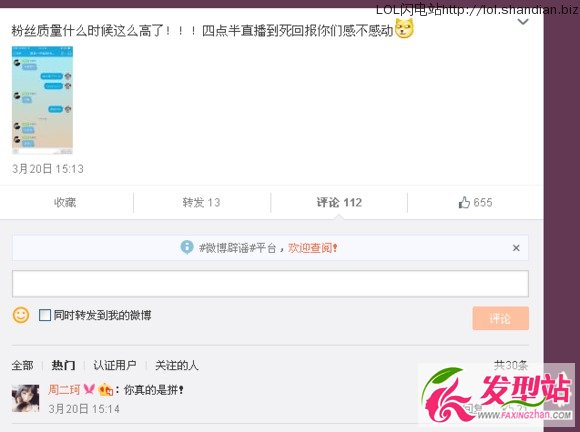Screen dimensions: 580x432
Task: Click the 收藏 favorite button
Action: click(x=65, y=202)
